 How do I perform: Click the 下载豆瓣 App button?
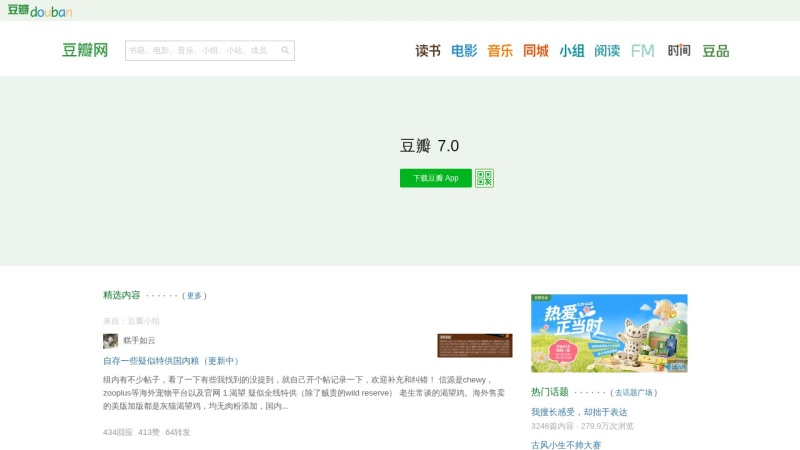point(436,178)
